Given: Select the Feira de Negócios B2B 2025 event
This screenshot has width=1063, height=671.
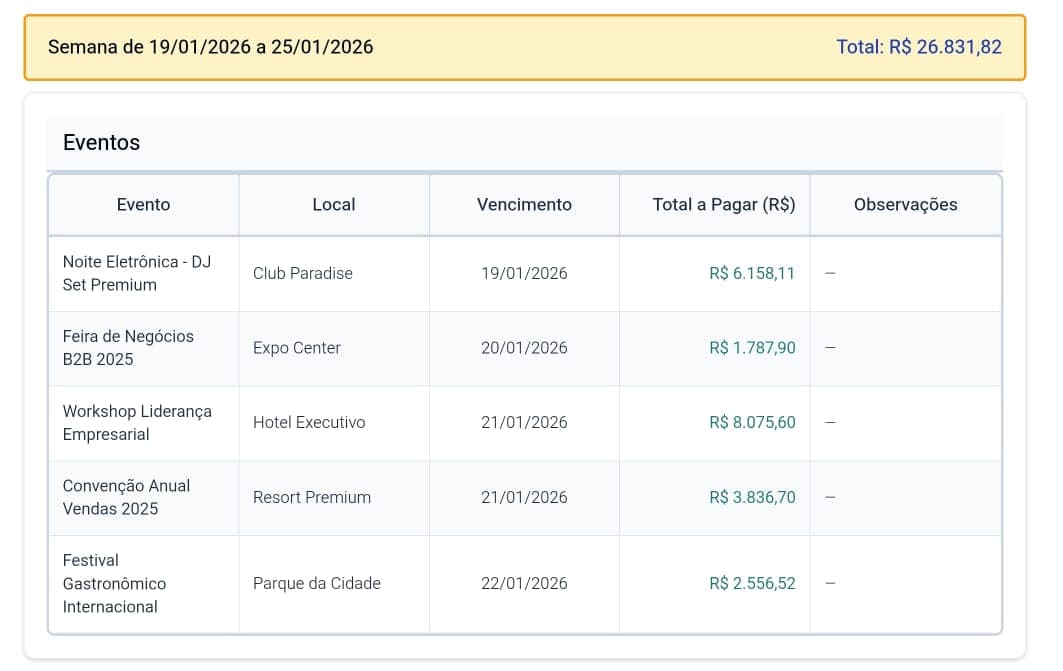Looking at the screenshot, I should tap(130, 348).
